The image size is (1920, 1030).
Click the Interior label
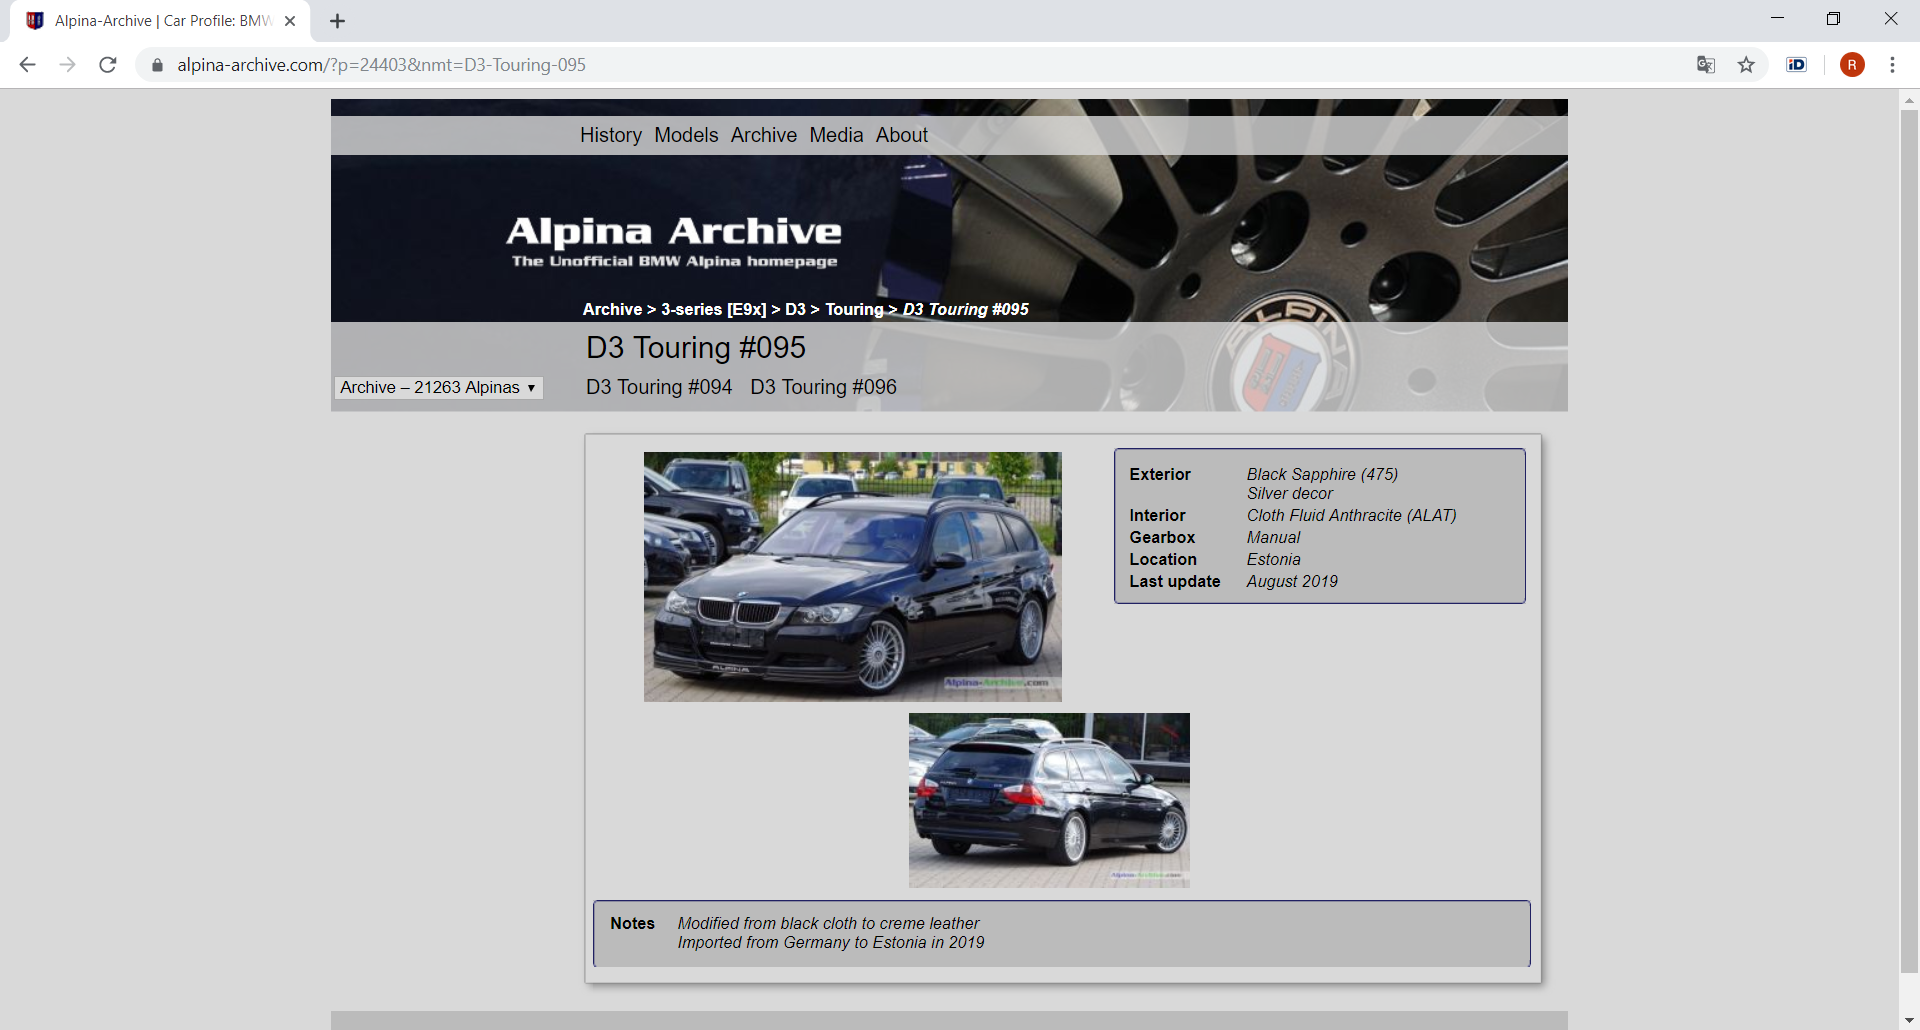tap(1157, 516)
